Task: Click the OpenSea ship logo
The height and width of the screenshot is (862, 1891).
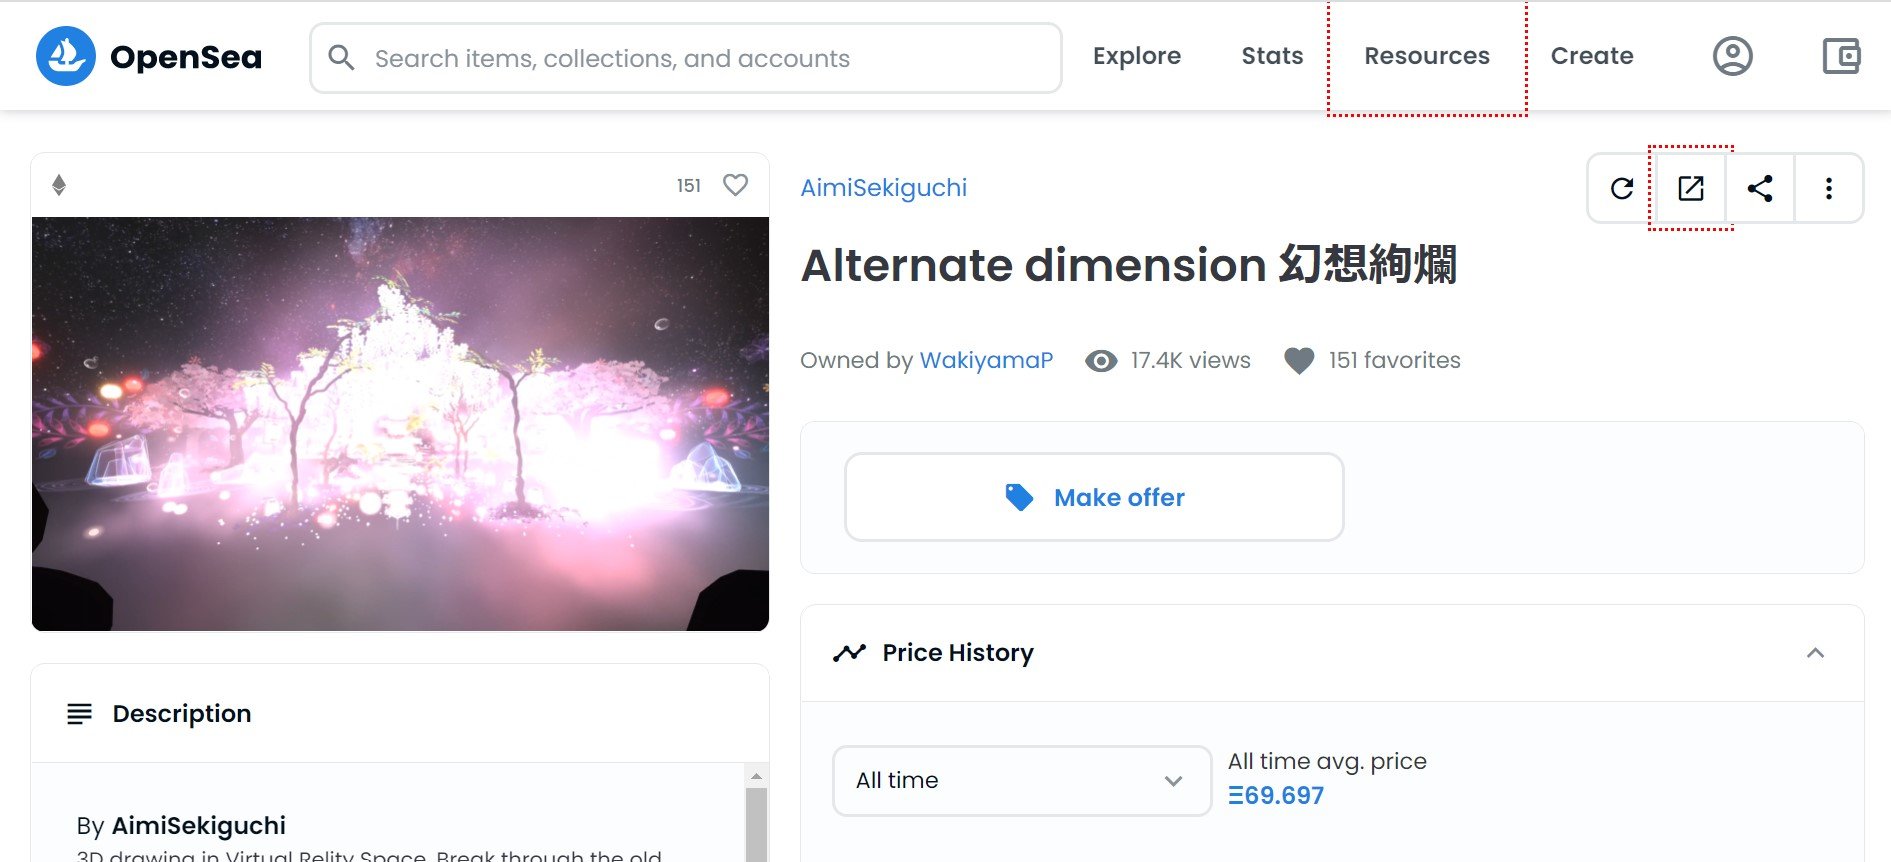Action: 66,56
